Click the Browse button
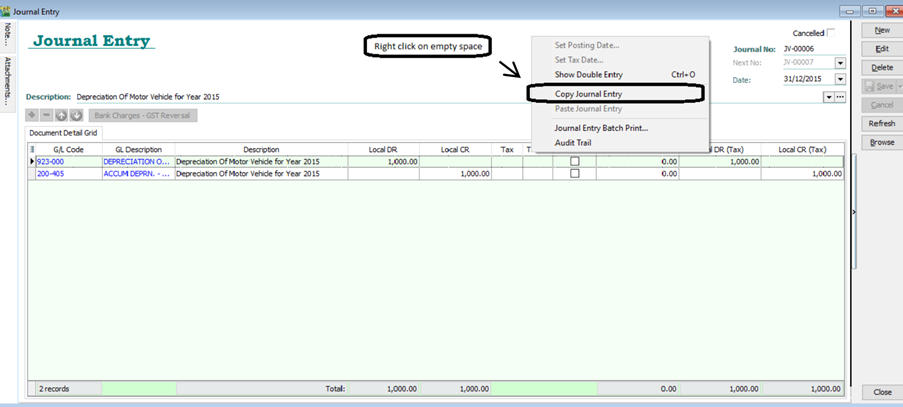This screenshot has width=903, height=407. pyautogui.click(x=881, y=142)
